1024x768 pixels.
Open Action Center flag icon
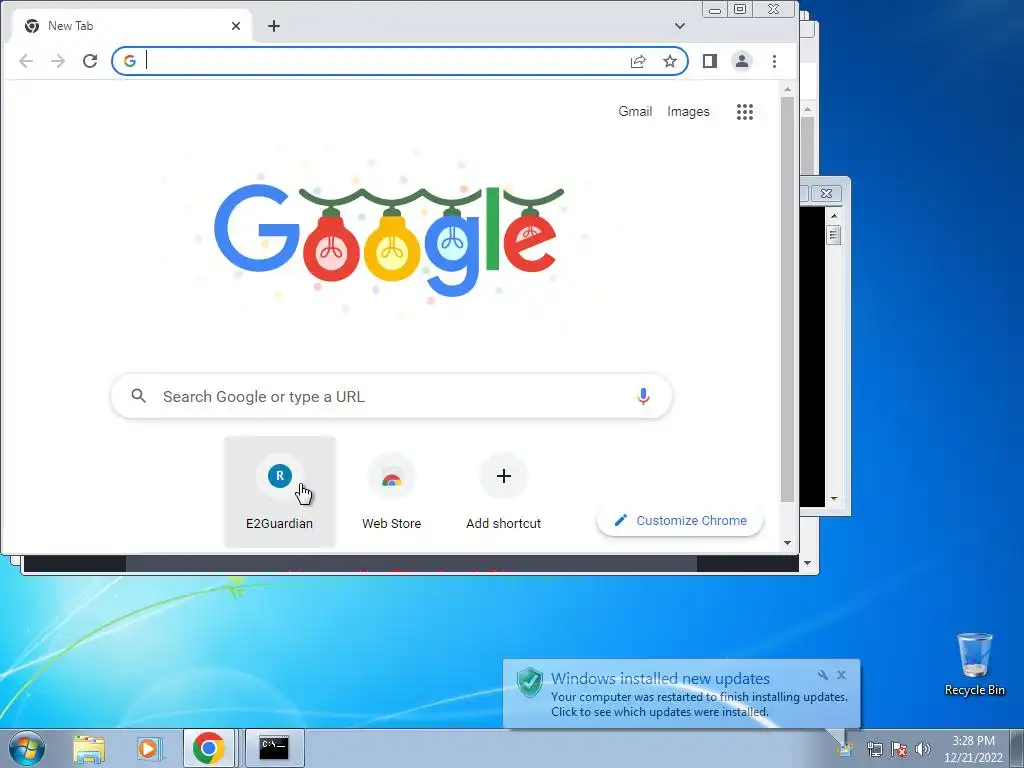[x=899, y=749]
